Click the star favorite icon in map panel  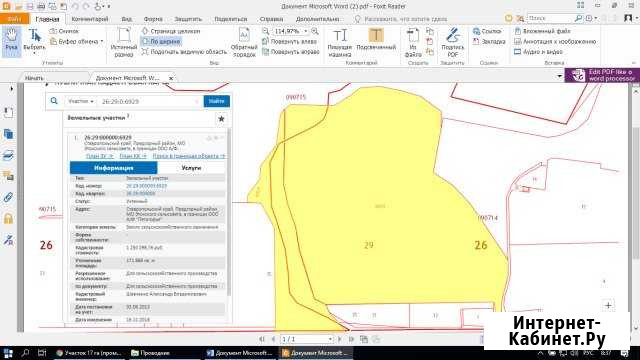pos(221,119)
